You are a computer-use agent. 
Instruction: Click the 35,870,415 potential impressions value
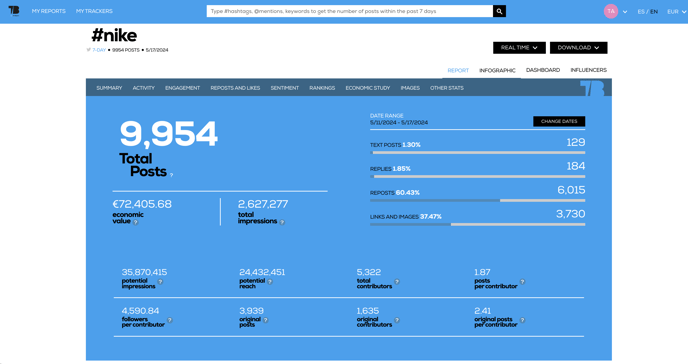coord(144,272)
